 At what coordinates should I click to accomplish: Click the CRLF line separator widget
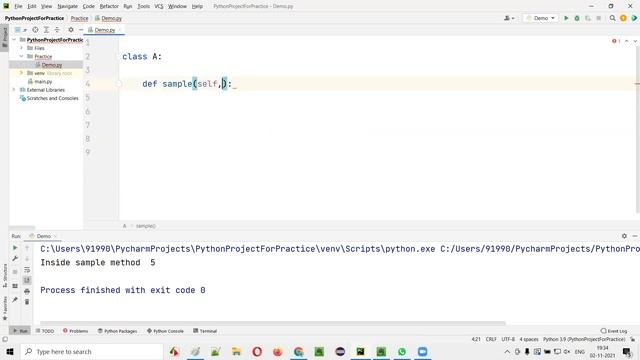point(491,339)
